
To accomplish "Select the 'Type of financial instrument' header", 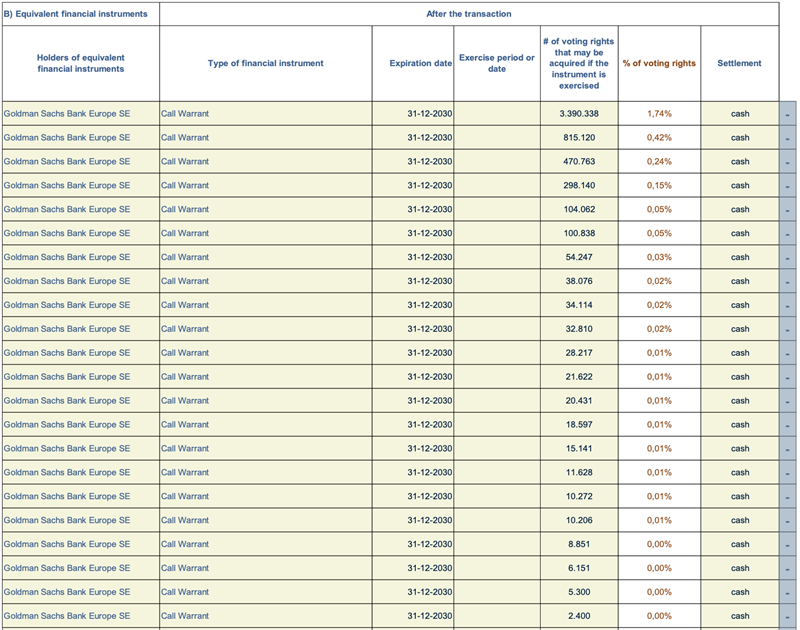I will pos(265,63).
